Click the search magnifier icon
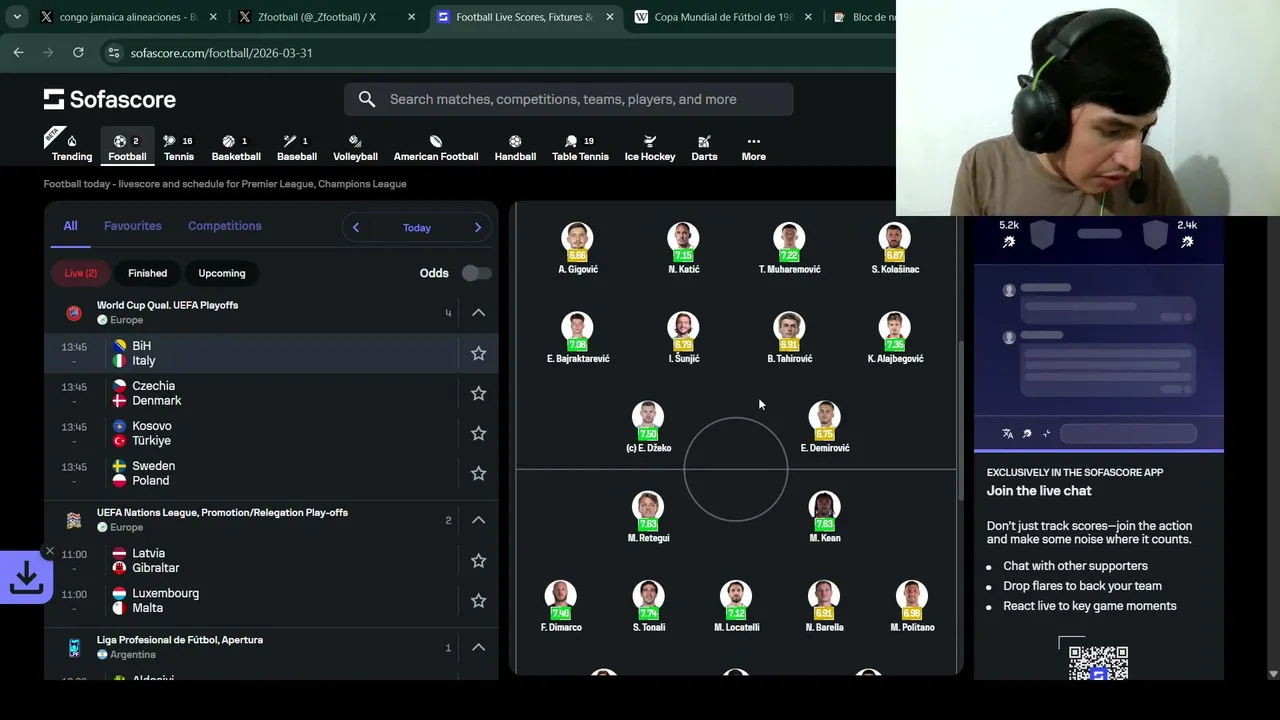Viewport: 1280px width, 720px height. click(x=367, y=99)
